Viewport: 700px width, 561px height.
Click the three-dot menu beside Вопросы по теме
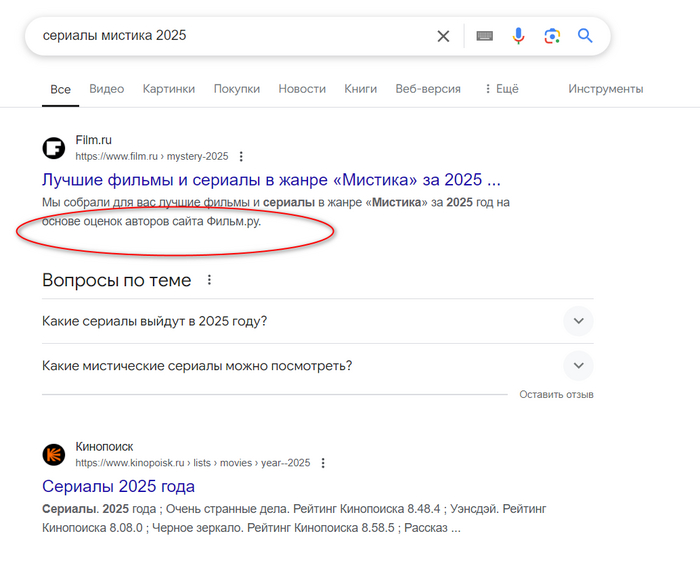coord(209,280)
